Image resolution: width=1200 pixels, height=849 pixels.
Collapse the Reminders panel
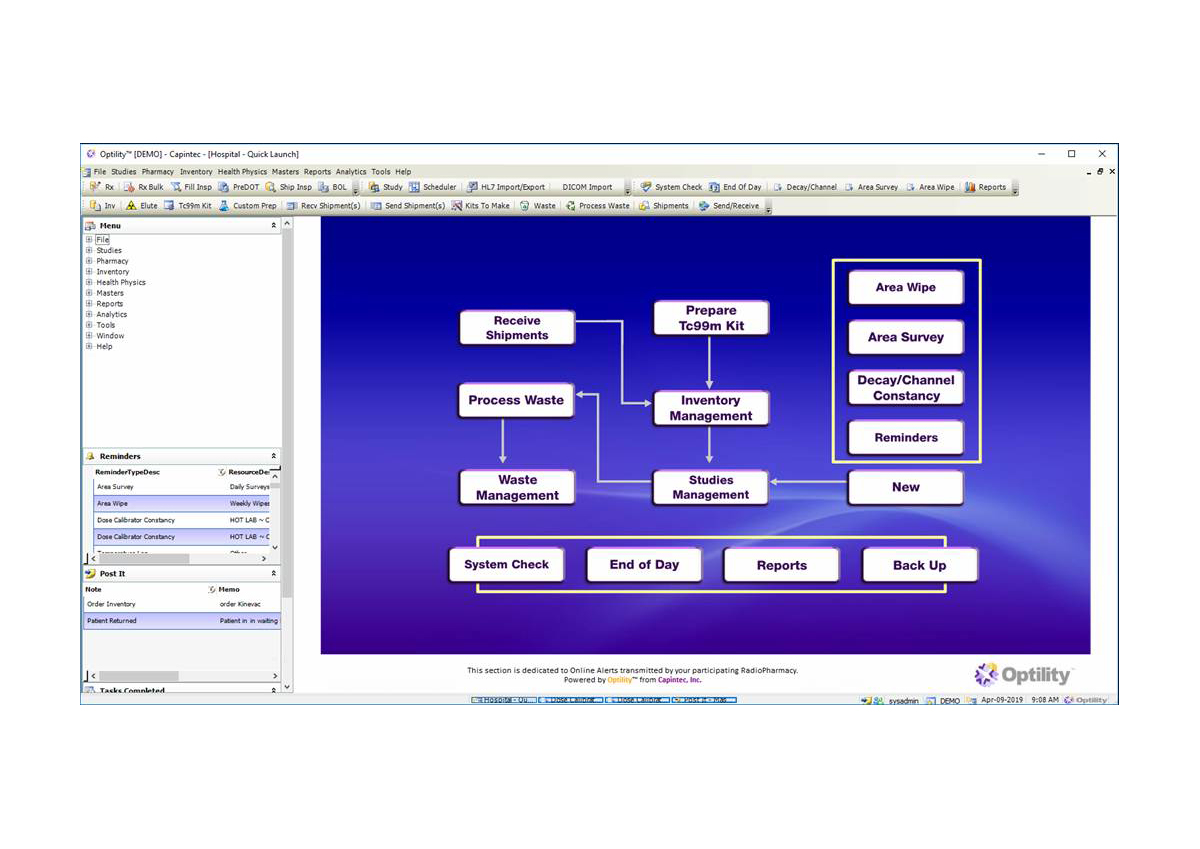click(x=272, y=455)
